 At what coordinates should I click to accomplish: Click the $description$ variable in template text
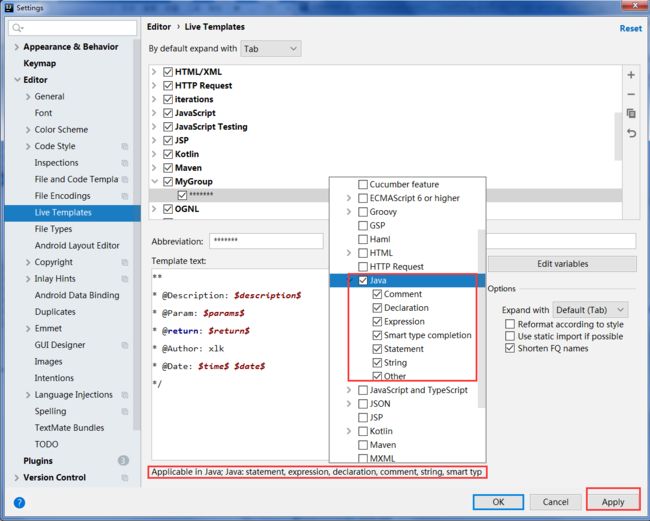[x=267, y=296]
